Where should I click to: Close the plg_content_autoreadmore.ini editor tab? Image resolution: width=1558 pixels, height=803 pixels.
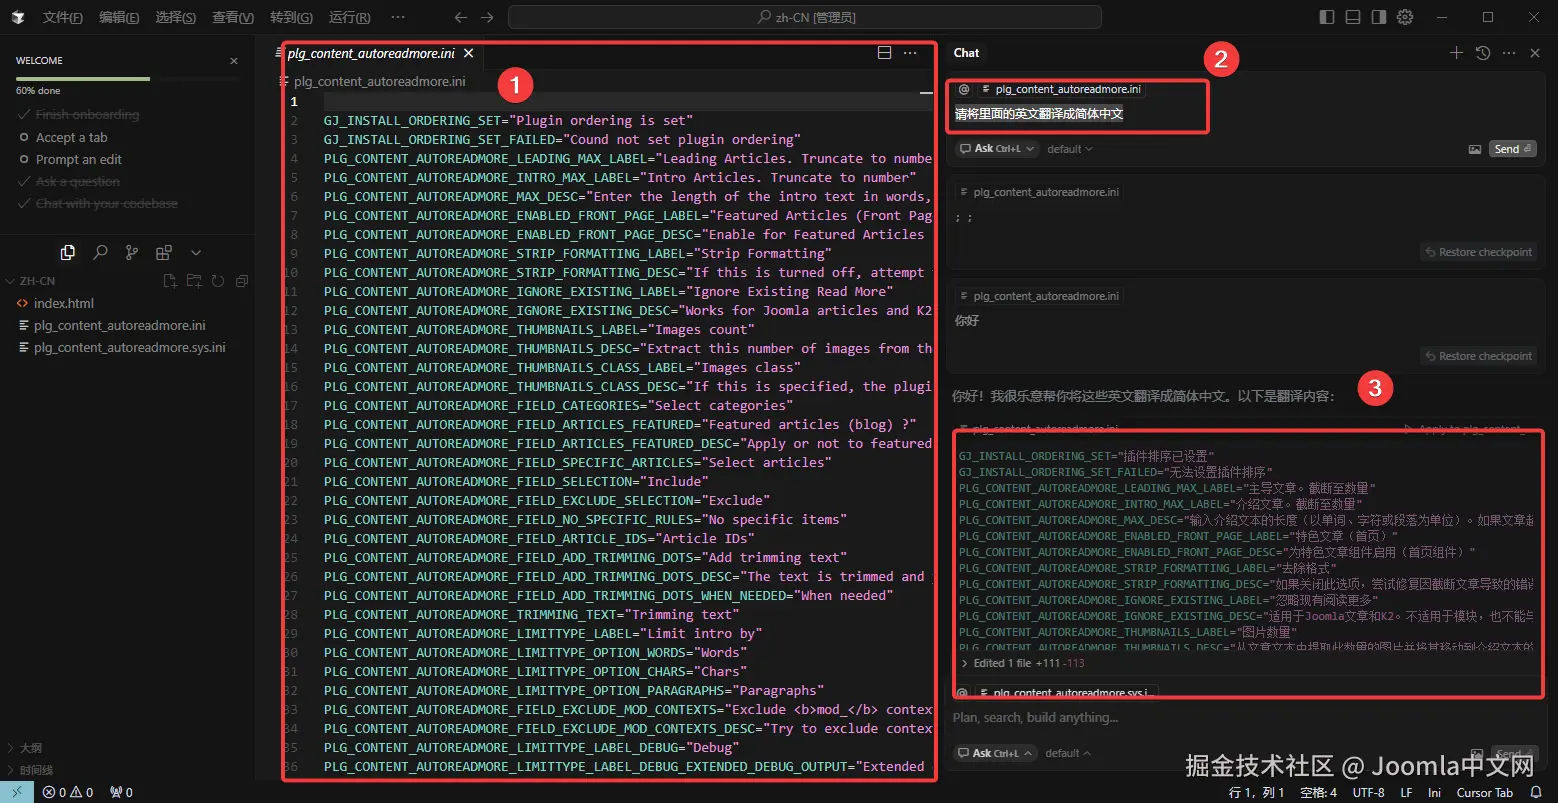tap(468, 54)
